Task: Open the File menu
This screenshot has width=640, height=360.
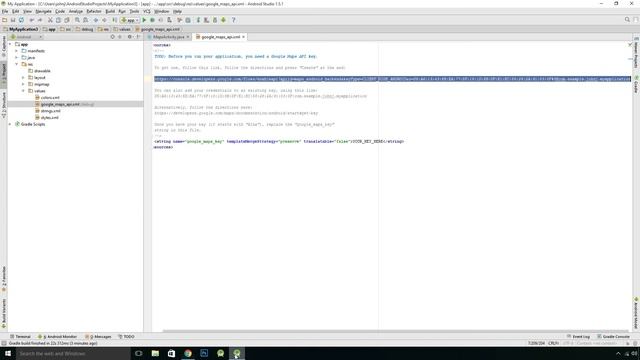Action: [x=5, y=11]
